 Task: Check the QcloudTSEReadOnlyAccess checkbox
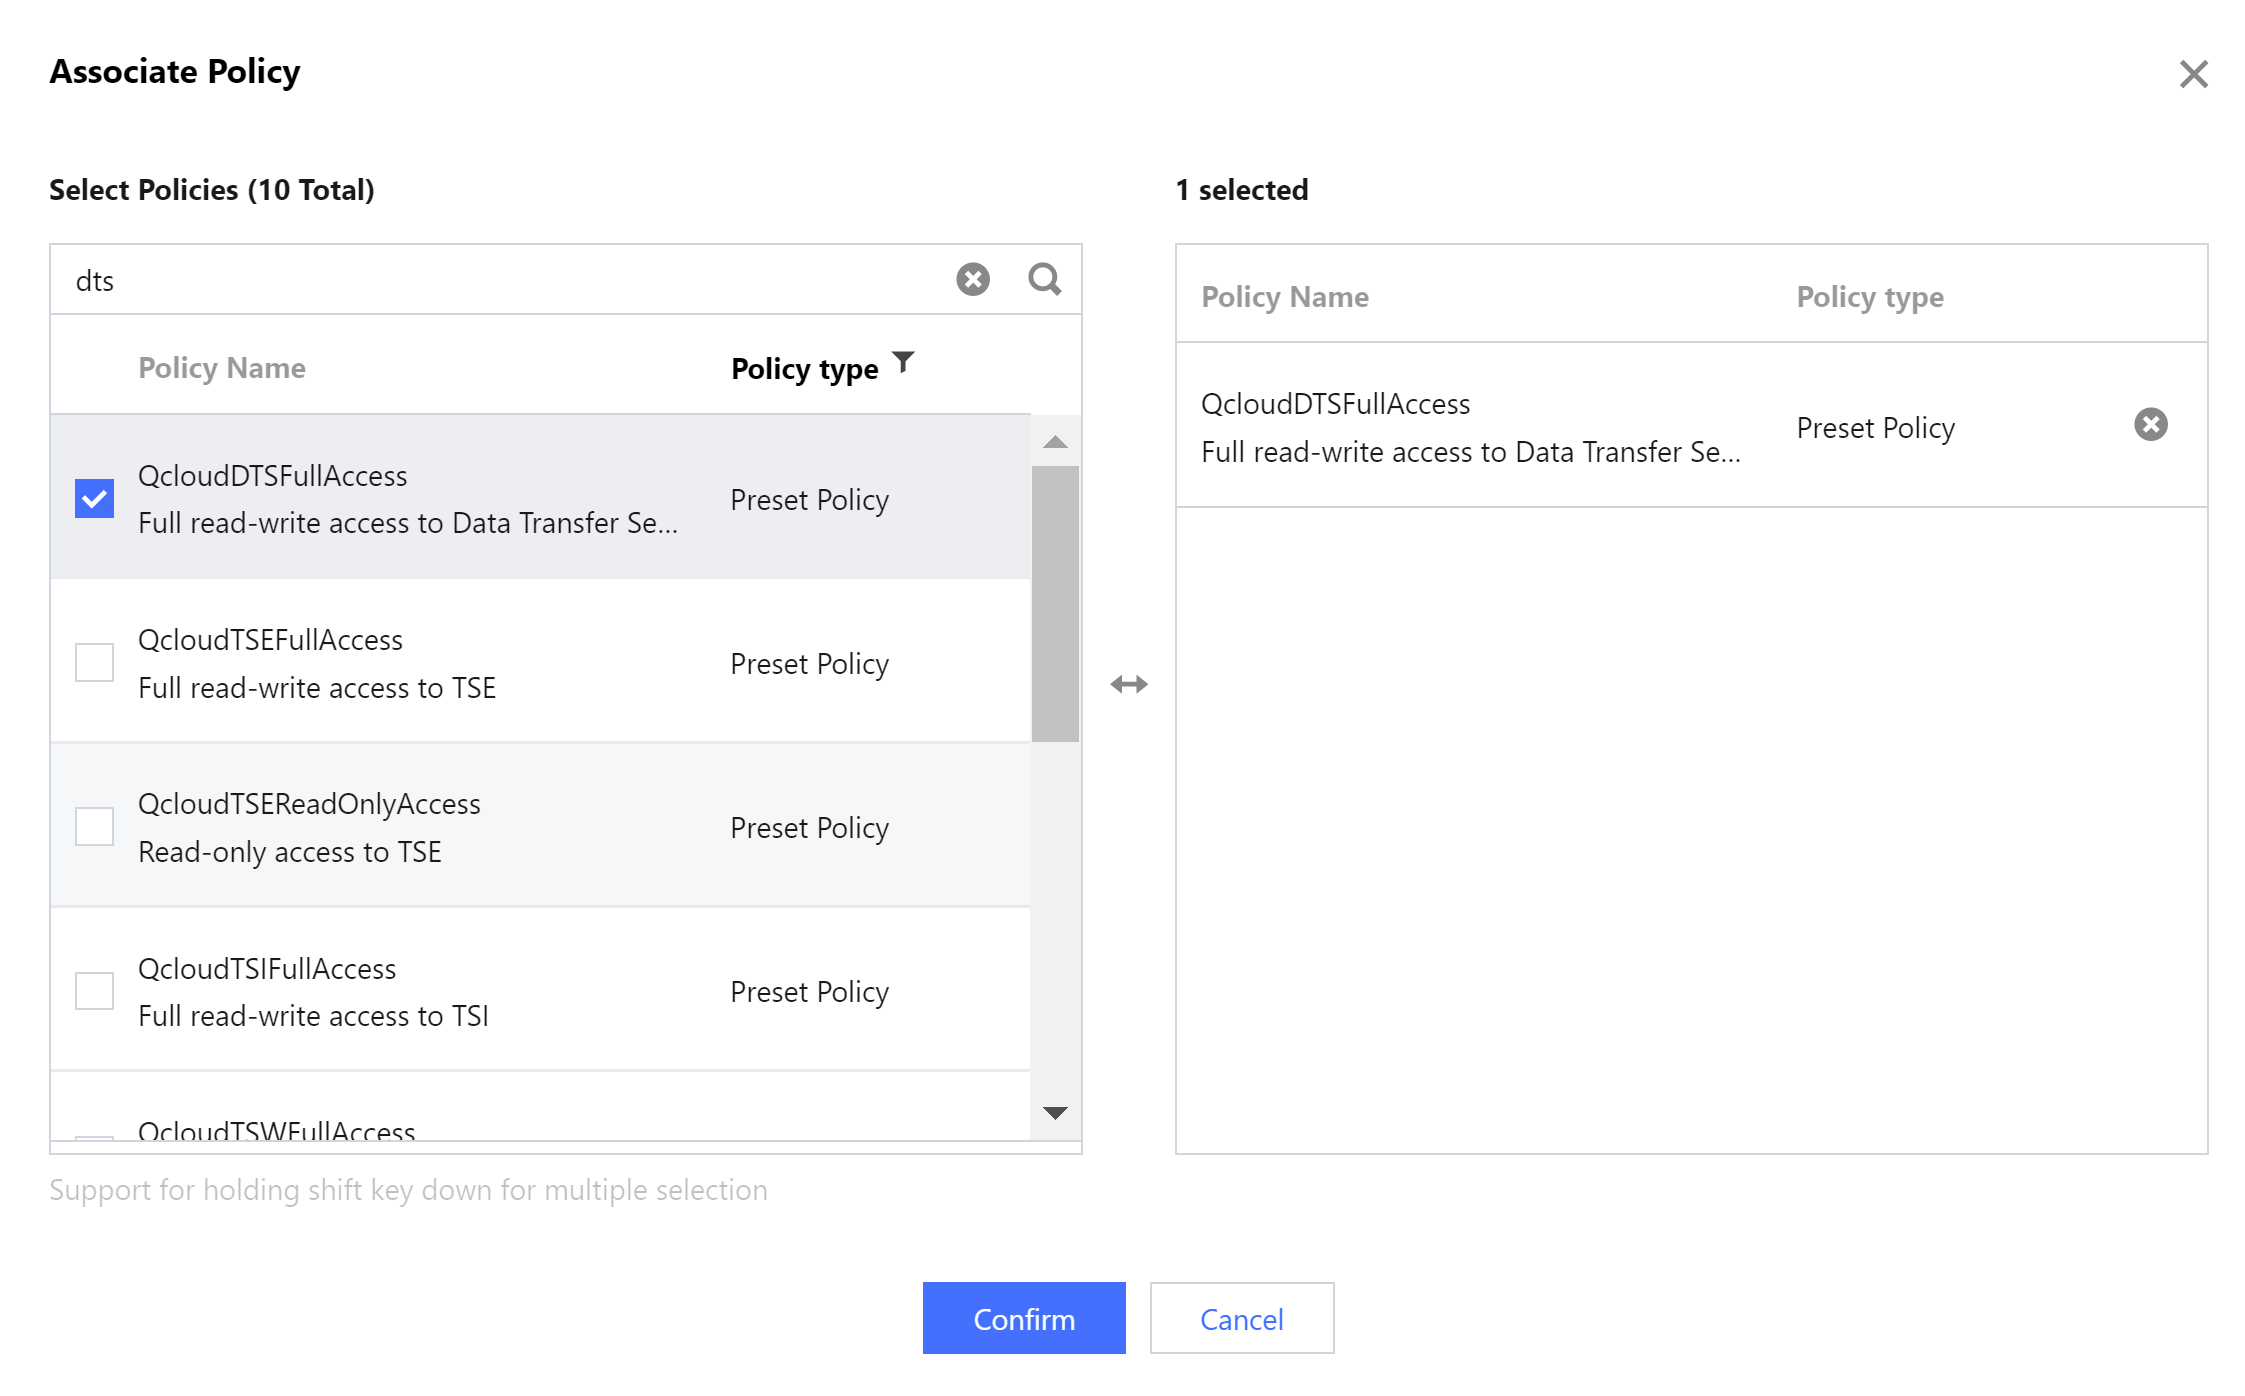coord(95,826)
